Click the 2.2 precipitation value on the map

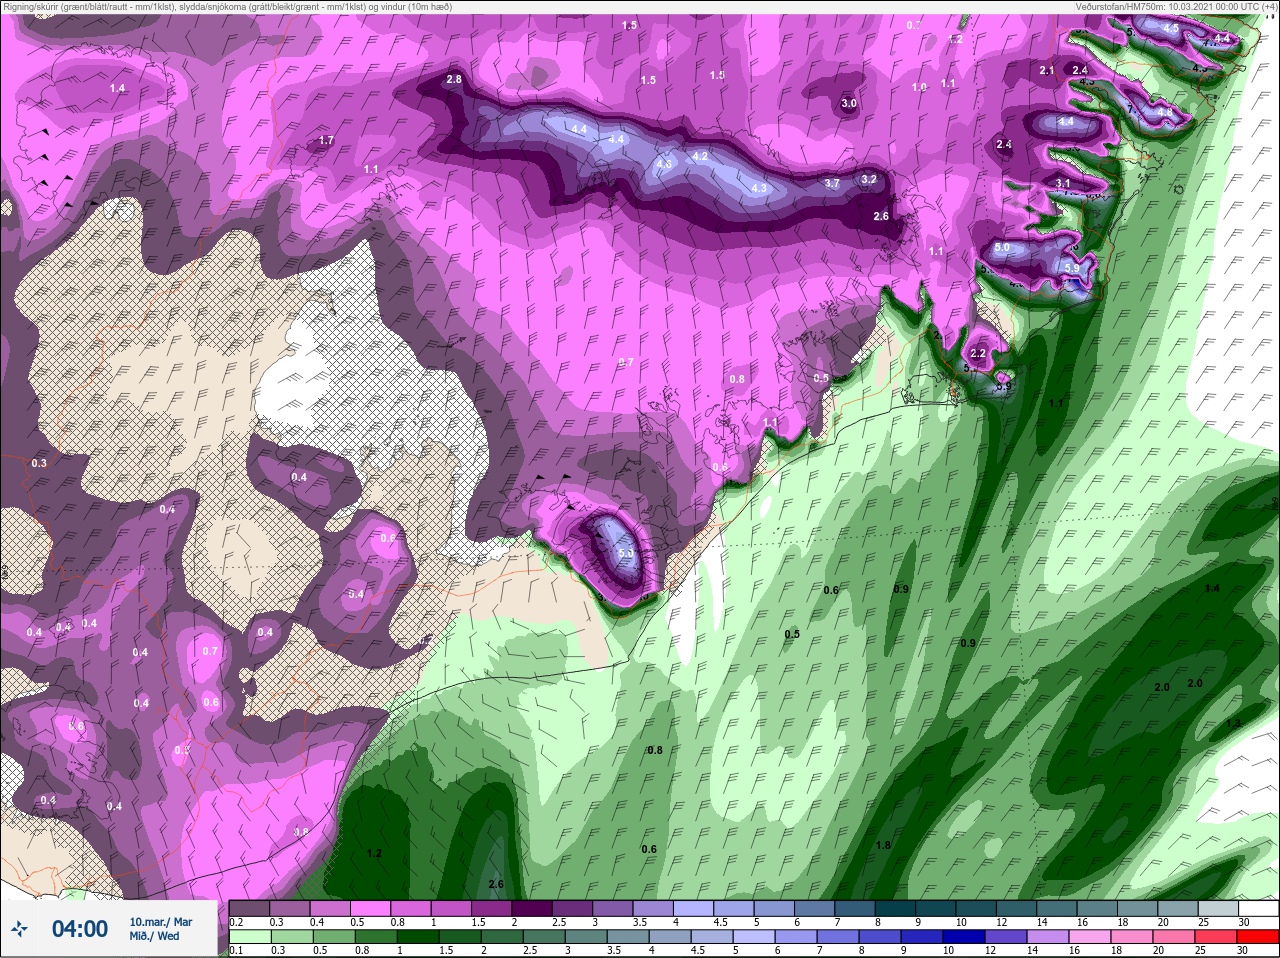(978, 353)
